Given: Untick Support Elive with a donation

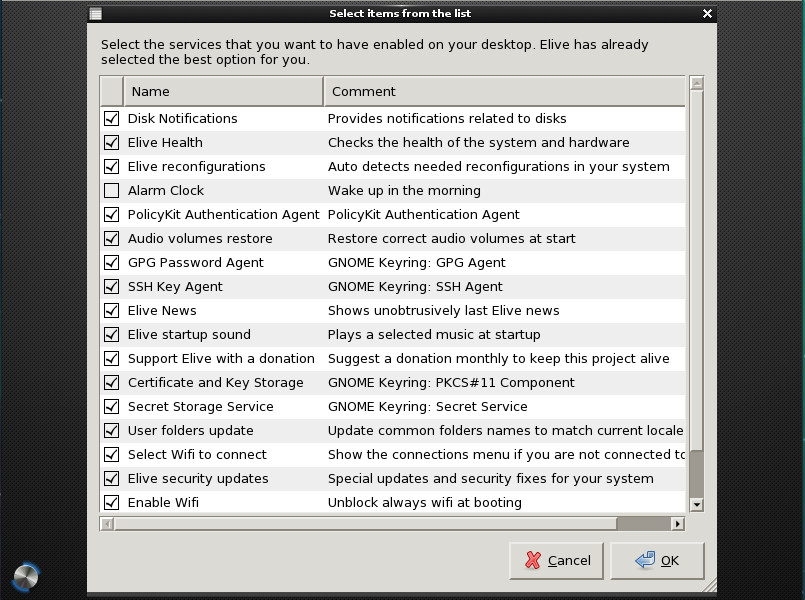Looking at the screenshot, I should click(111, 359).
